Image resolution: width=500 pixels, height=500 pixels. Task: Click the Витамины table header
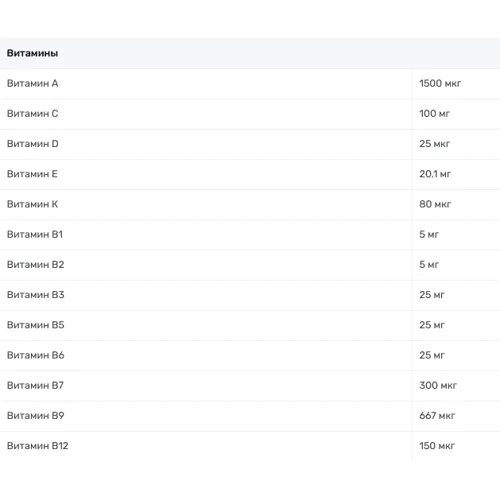pyautogui.click(x=32, y=53)
